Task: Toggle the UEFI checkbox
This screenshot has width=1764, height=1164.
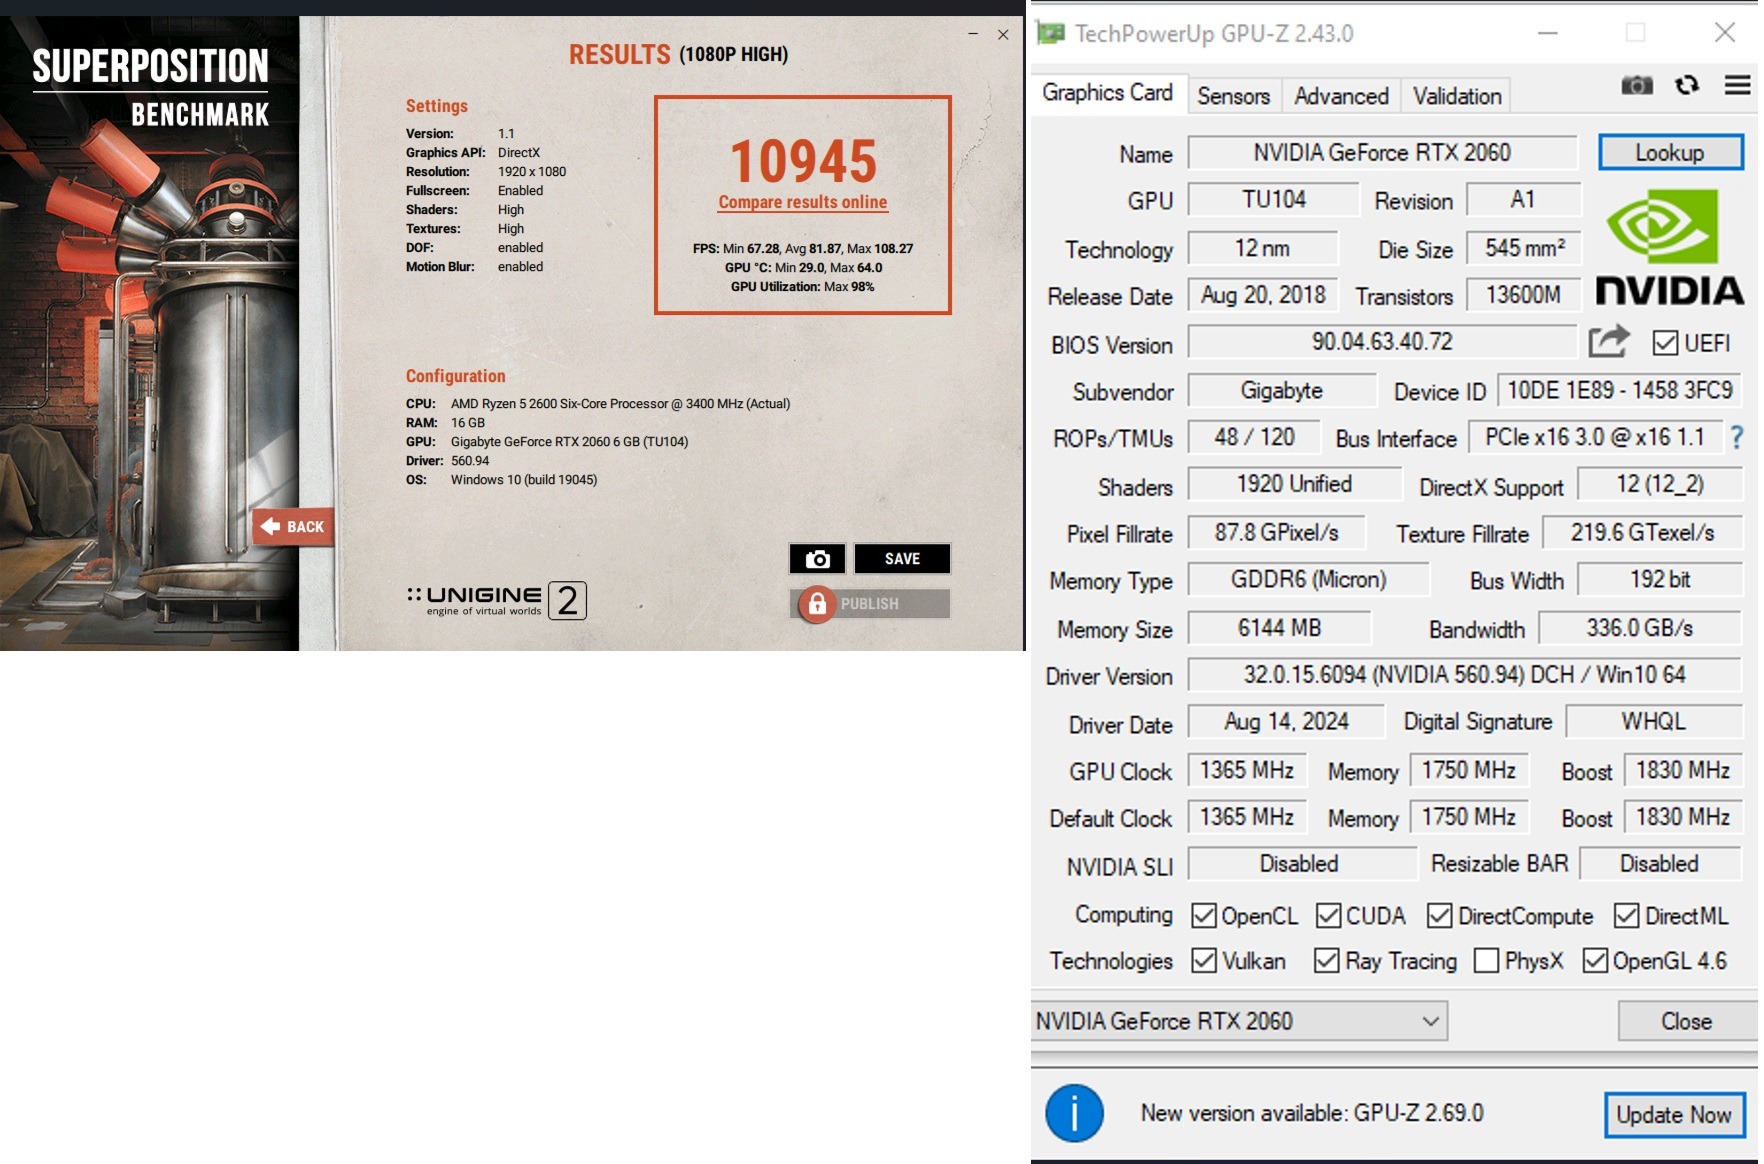Action: pos(1665,343)
